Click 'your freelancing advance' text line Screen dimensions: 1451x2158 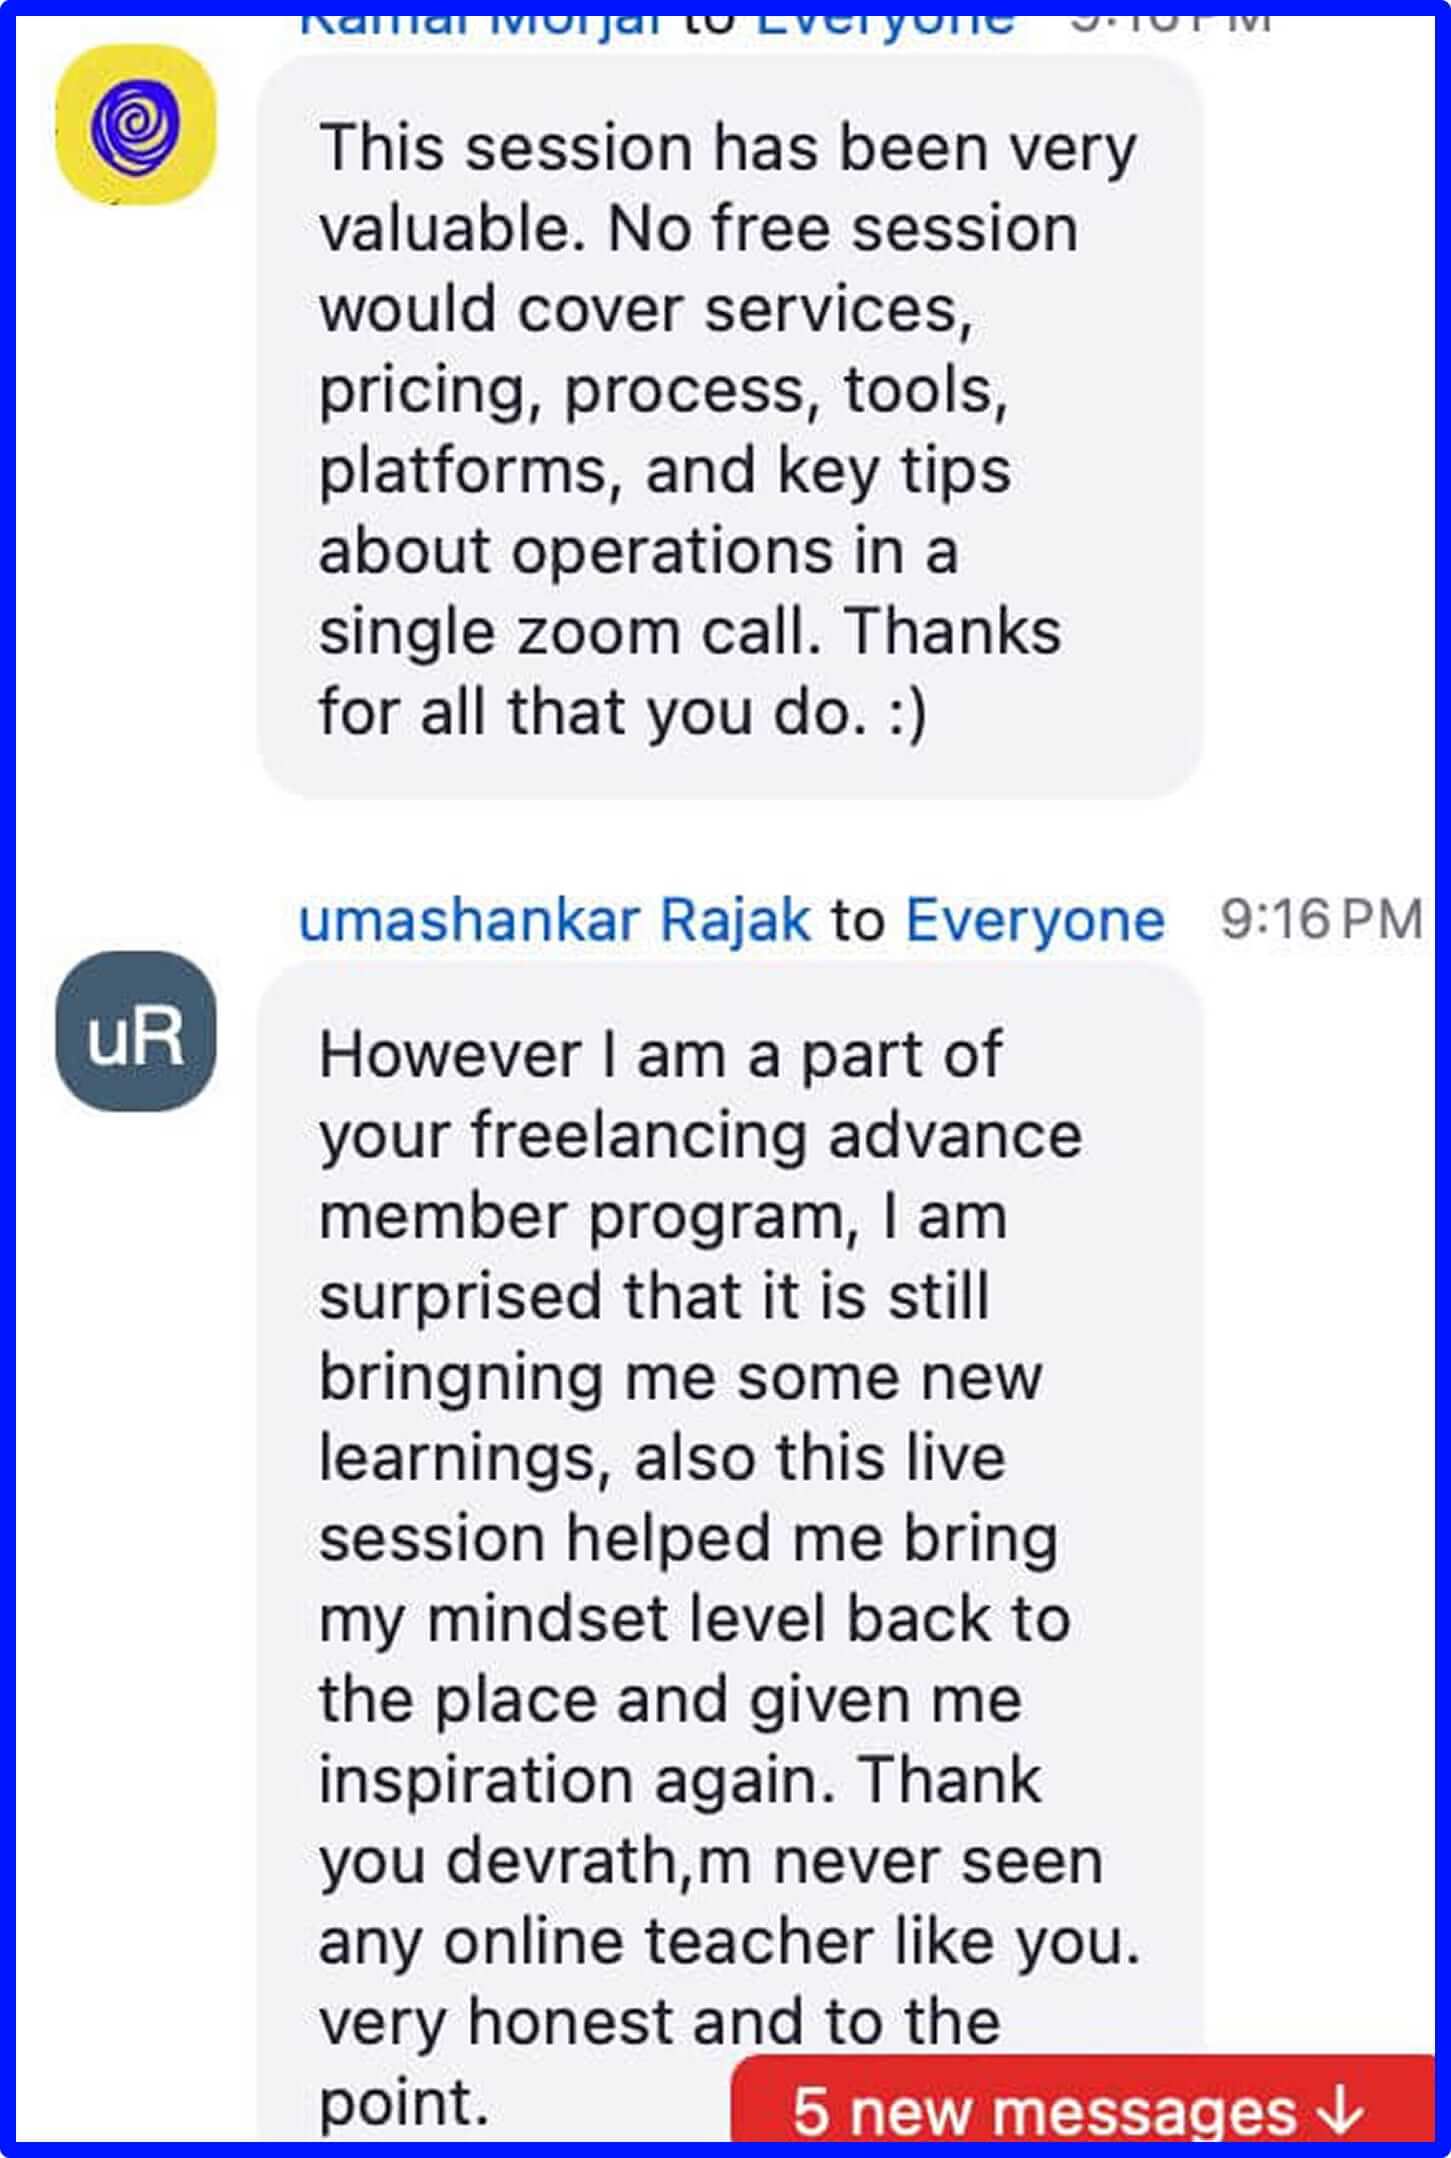pos(700,1136)
